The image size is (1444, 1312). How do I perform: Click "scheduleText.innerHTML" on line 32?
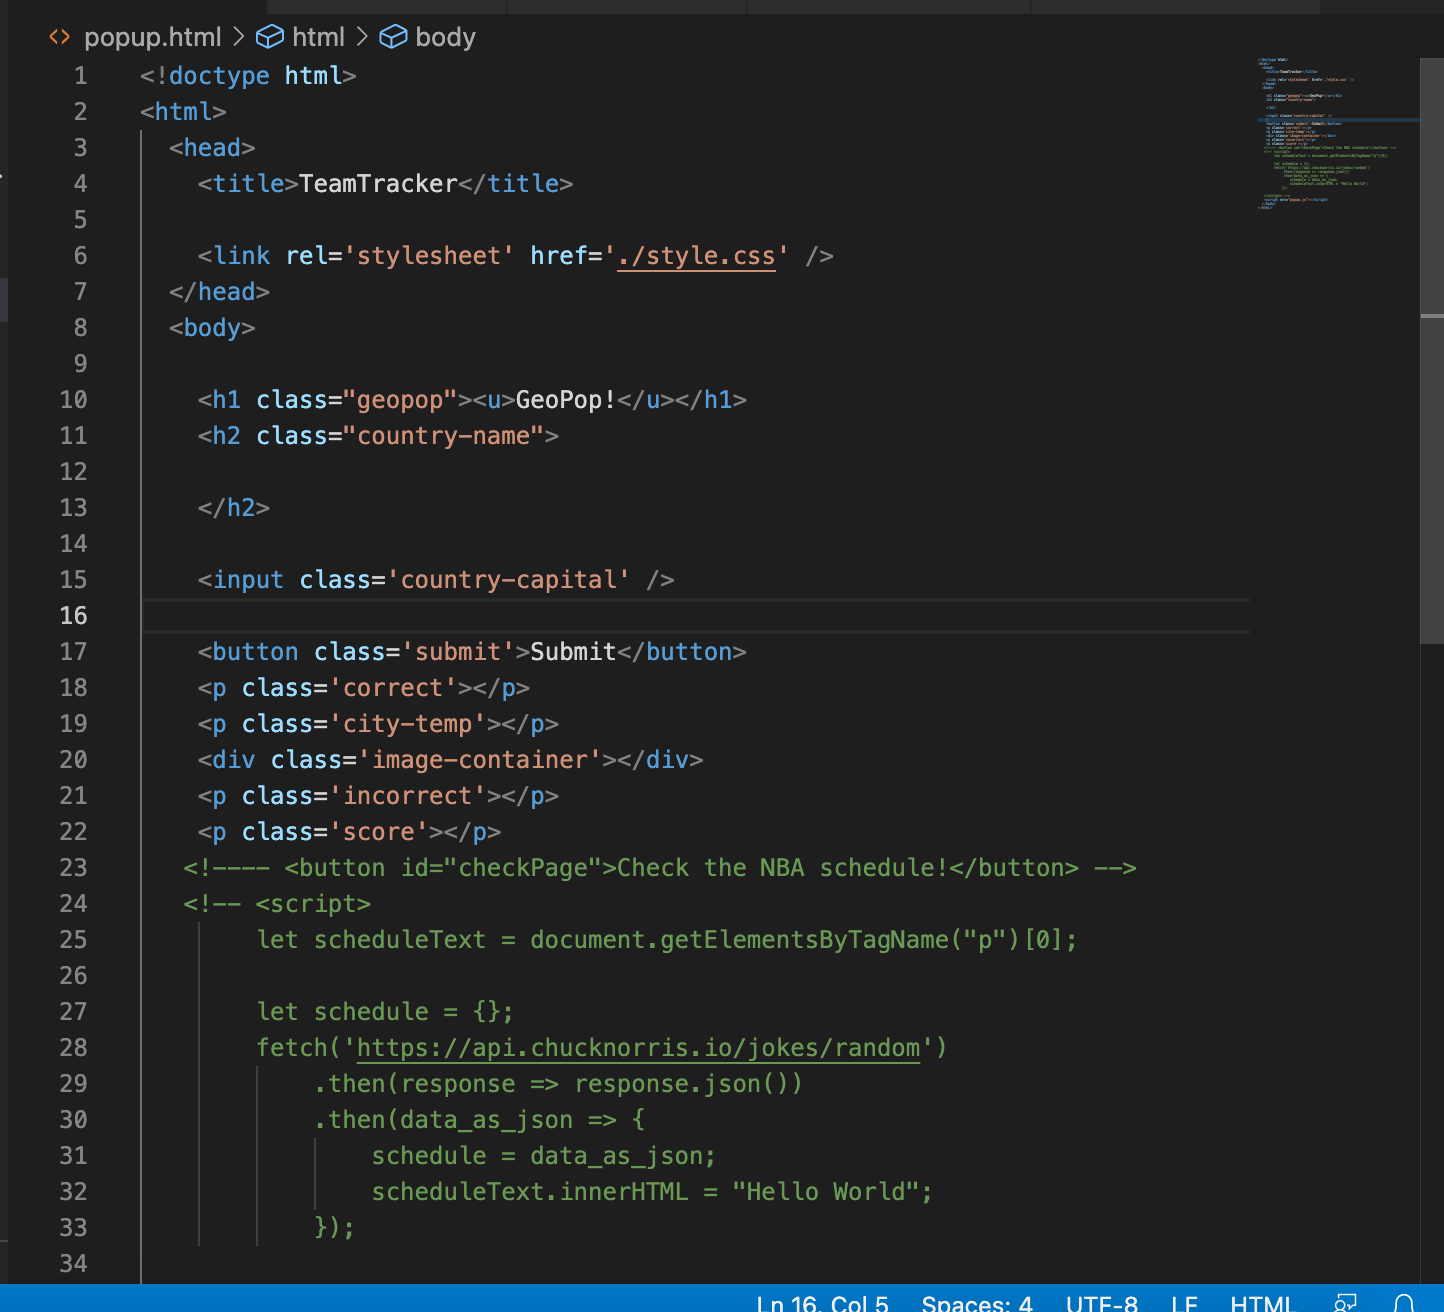pyautogui.click(x=530, y=1192)
